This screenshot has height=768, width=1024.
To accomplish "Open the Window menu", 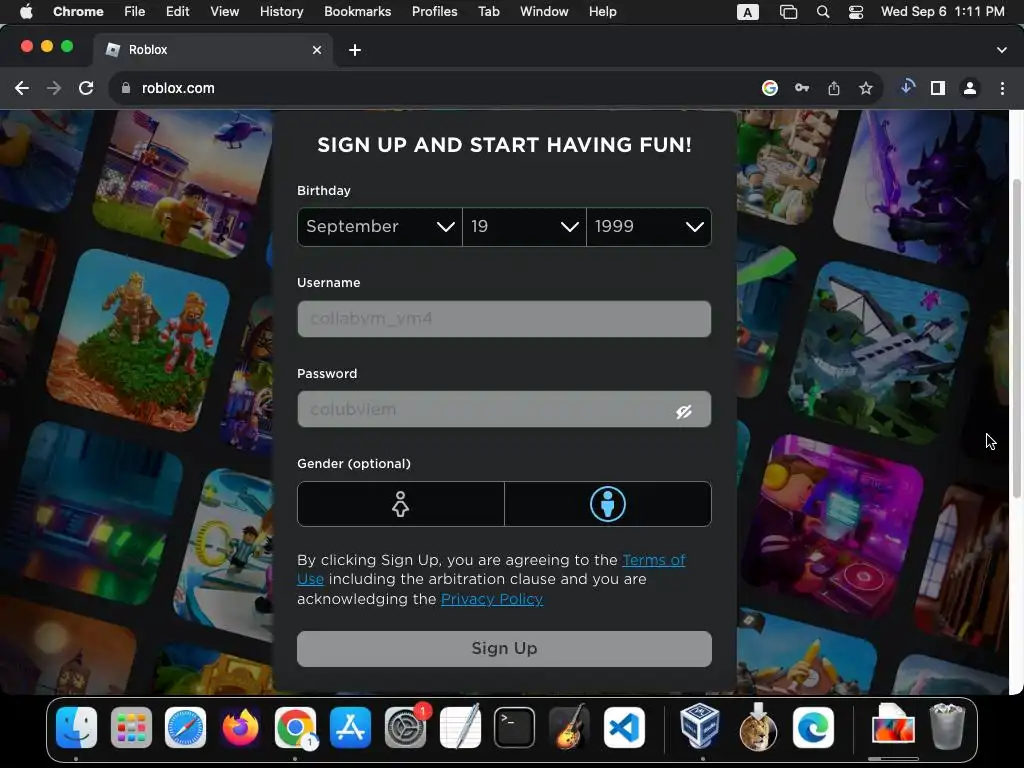I will (544, 11).
